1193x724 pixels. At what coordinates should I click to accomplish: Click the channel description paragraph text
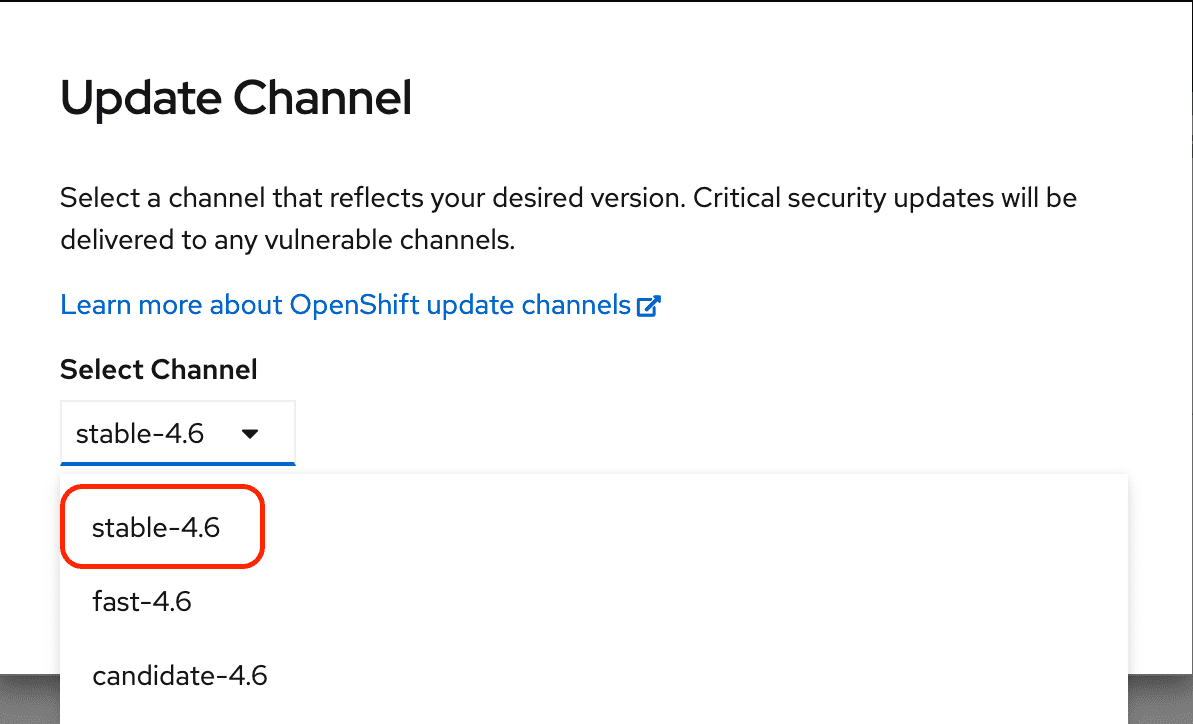(568, 219)
